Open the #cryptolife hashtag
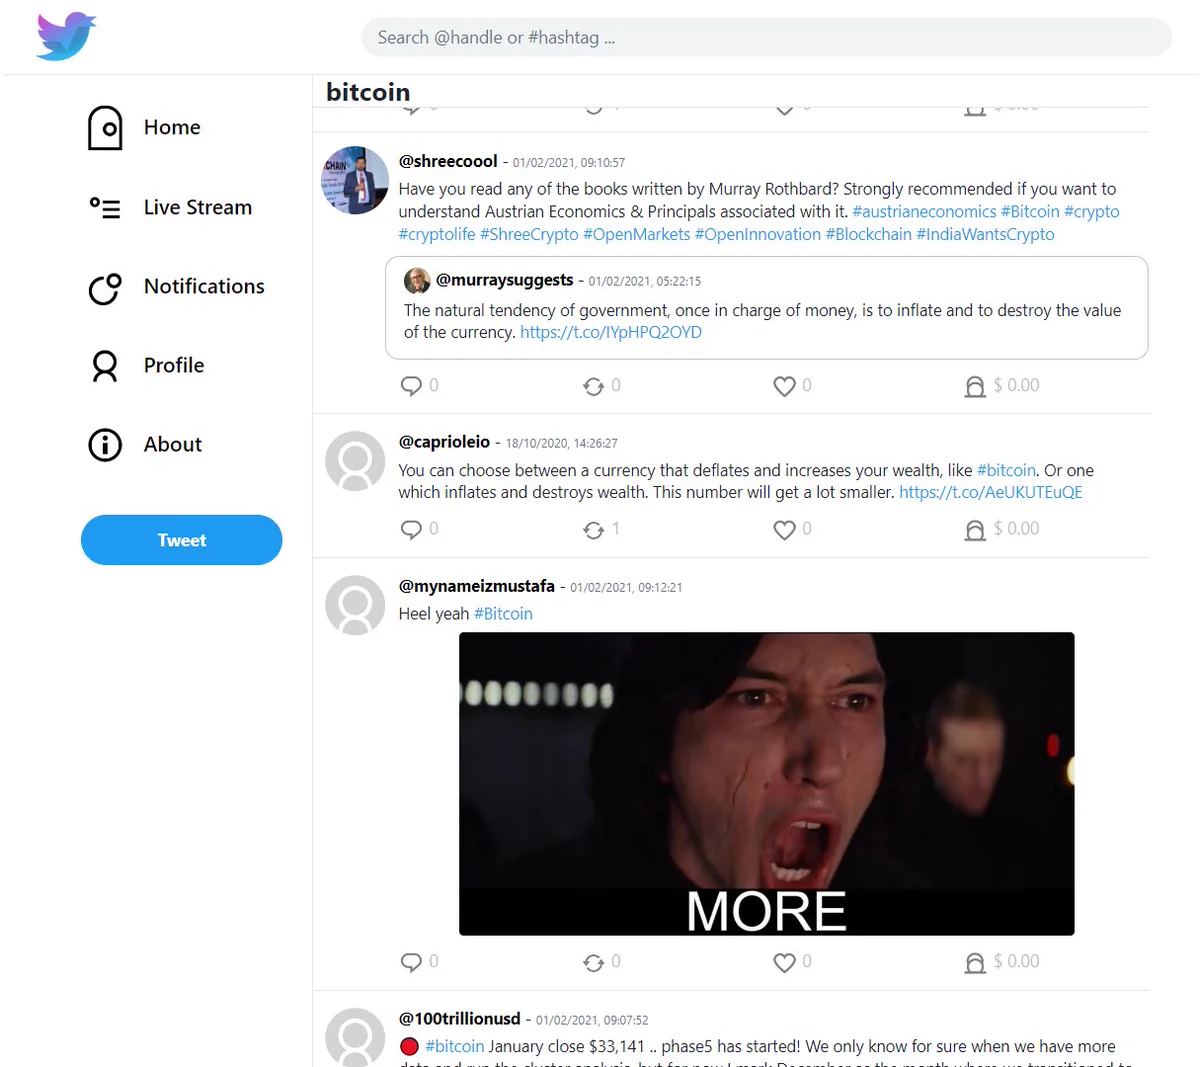Viewport: 1200px width, 1067px height. click(437, 234)
